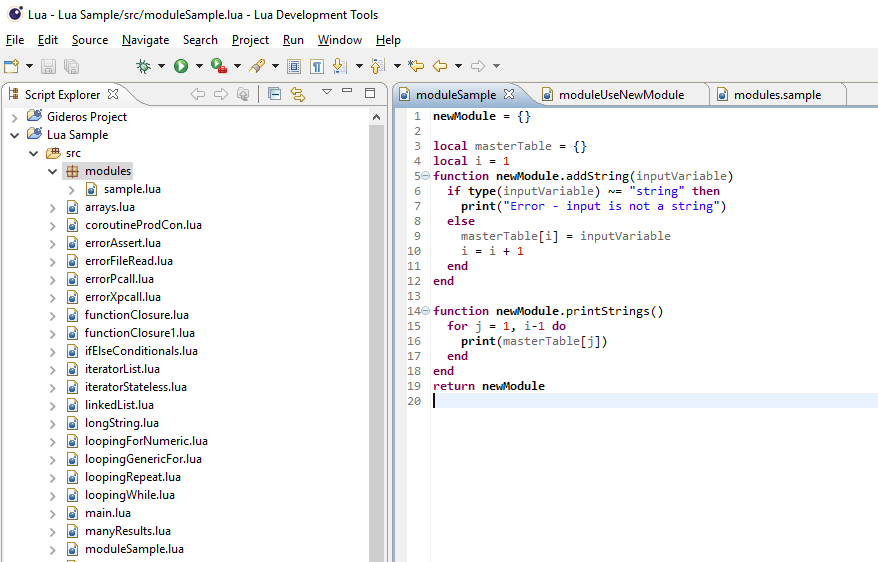
Task: Open the Forward history dropdown arrow
Action: [496, 66]
